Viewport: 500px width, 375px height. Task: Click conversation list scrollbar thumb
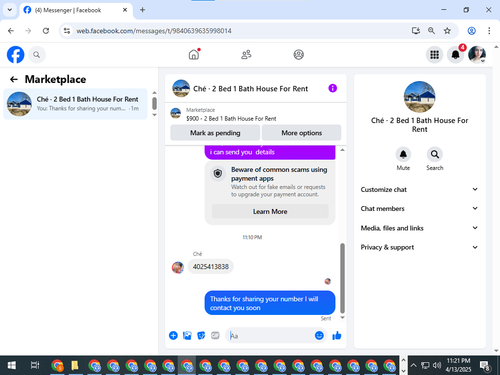[x=154, y=103]
